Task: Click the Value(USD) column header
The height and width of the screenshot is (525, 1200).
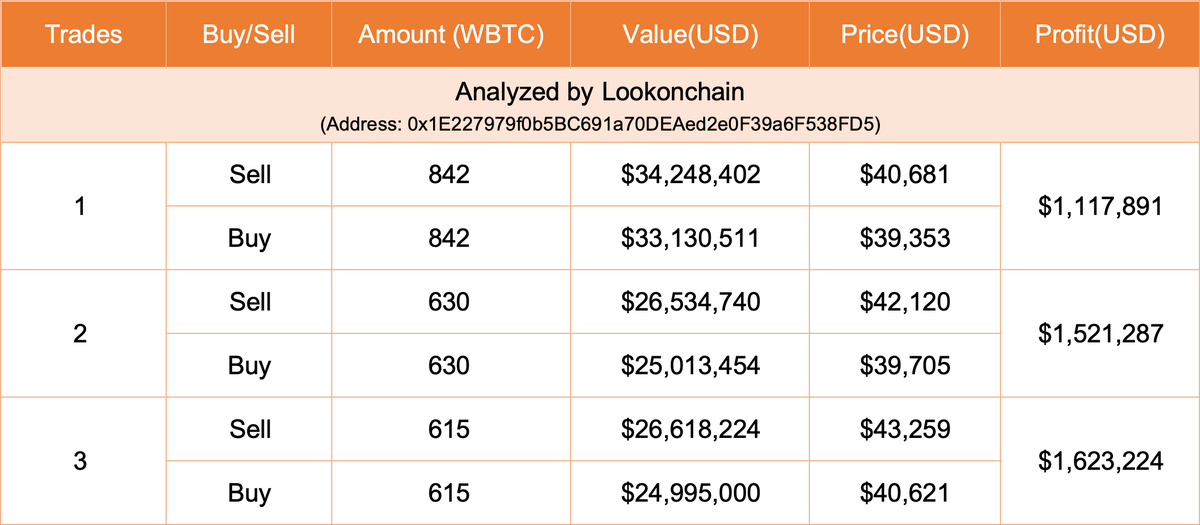Action: 690,35
